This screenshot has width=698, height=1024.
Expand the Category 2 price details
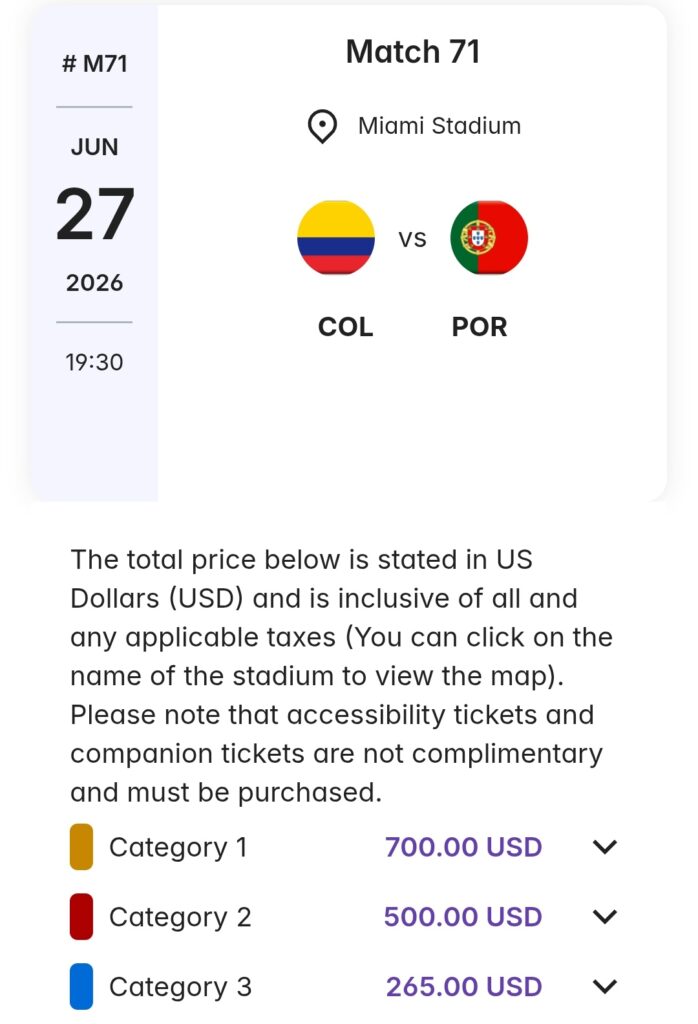[x=604, y=917]
